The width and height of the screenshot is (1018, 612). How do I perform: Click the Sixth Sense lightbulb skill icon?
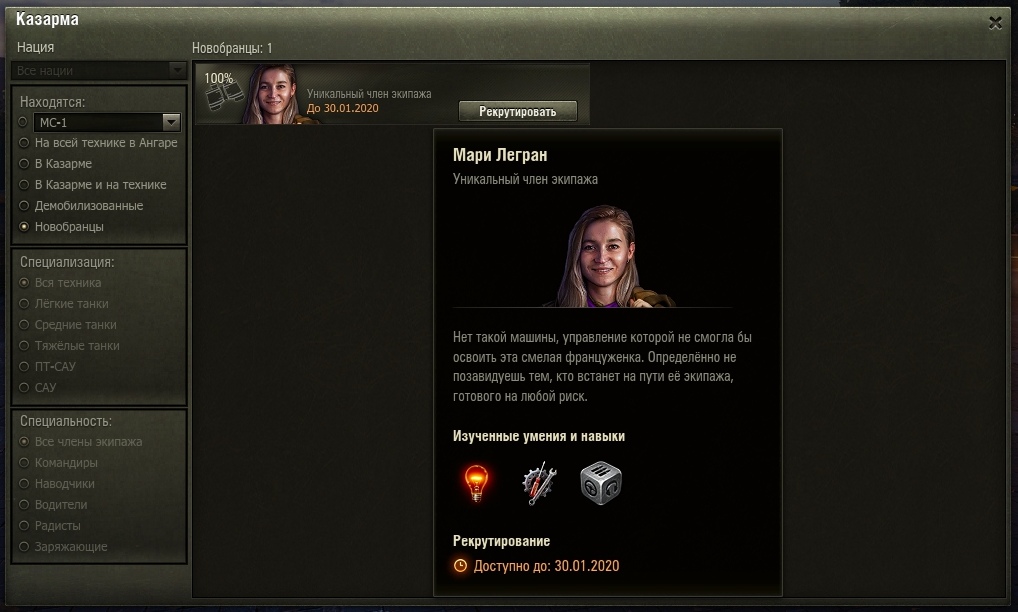(476, 483)
